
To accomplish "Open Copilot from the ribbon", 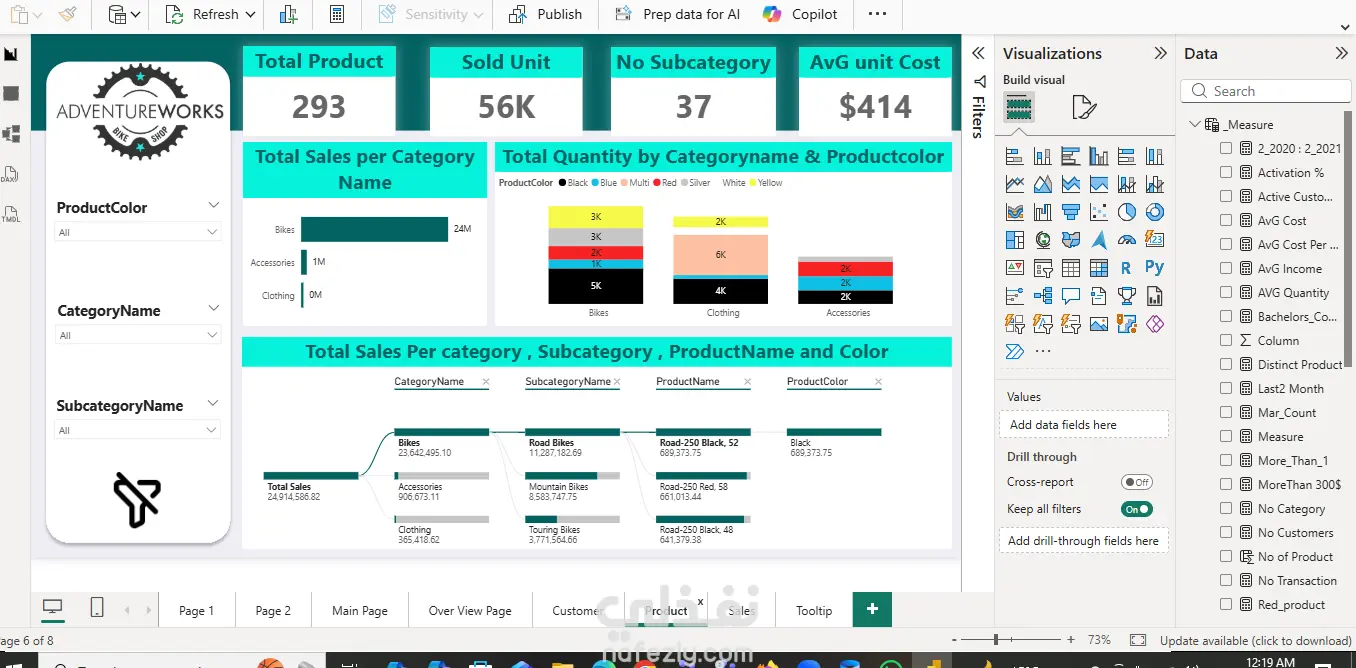I will coord(800,14).
